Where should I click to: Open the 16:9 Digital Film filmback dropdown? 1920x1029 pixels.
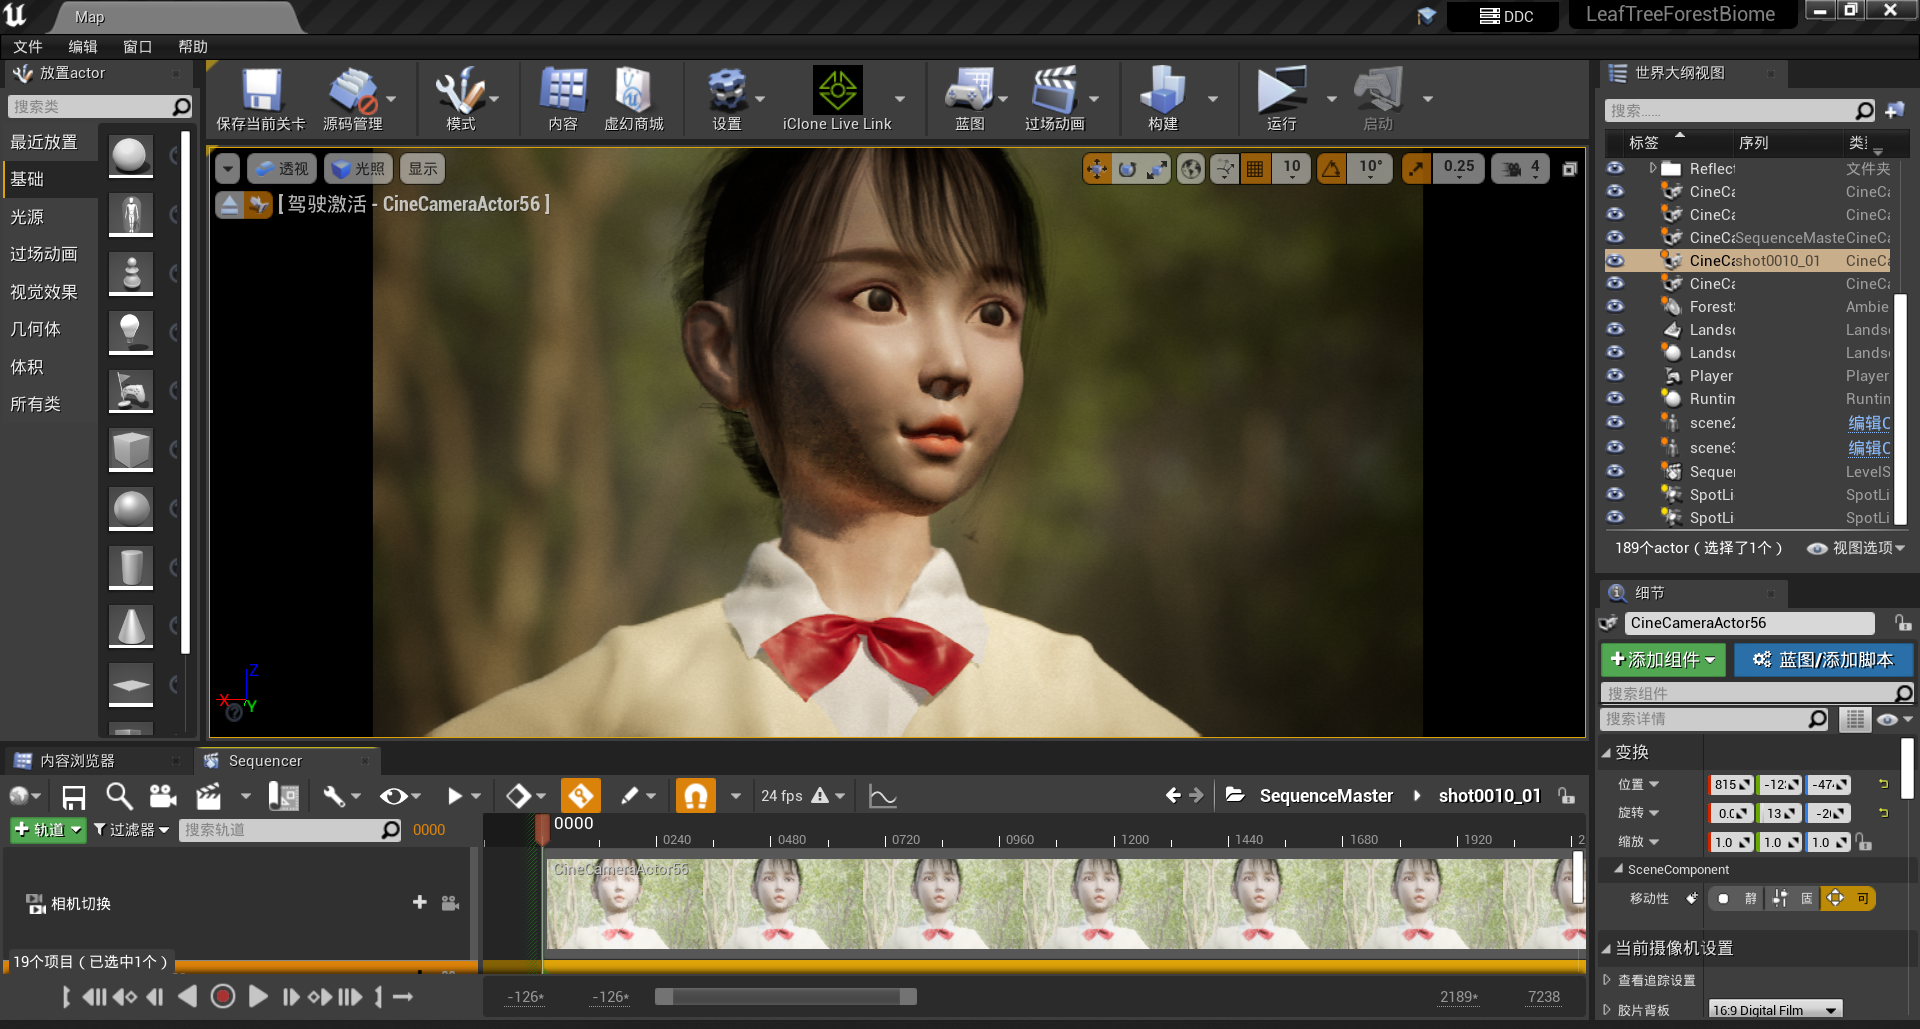[x=1775, y=1009]
